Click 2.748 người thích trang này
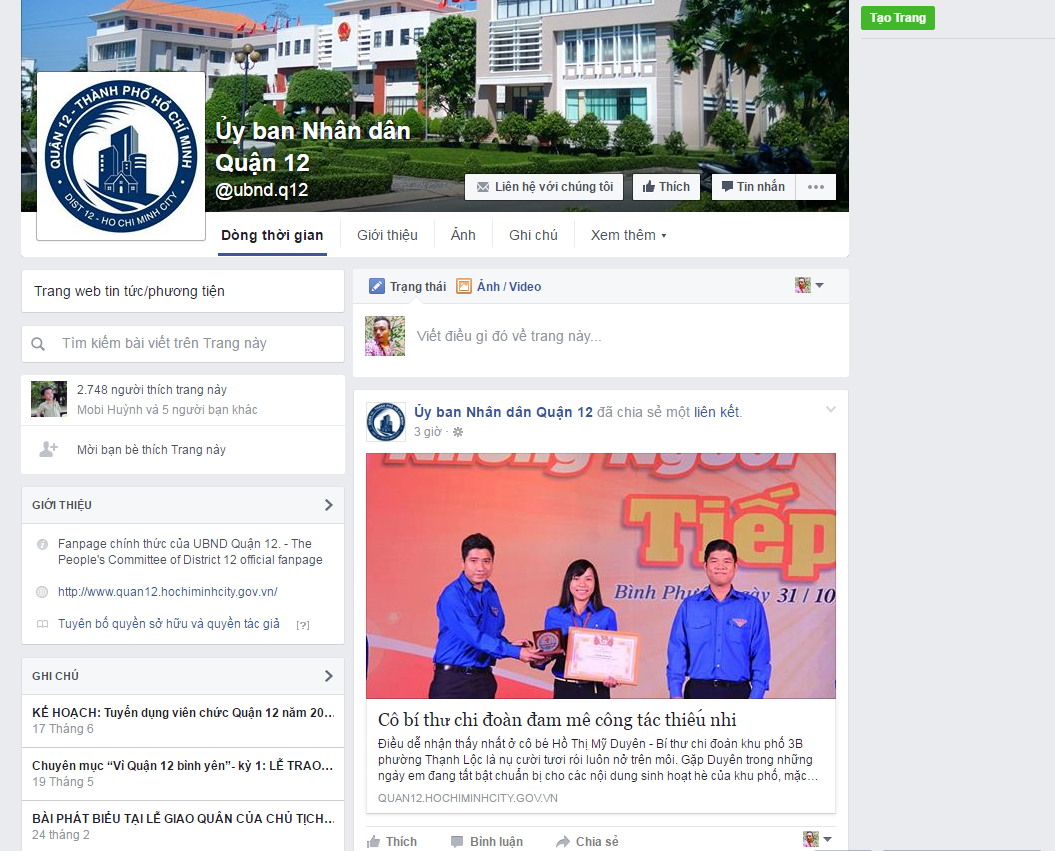 tap(151, 390)
